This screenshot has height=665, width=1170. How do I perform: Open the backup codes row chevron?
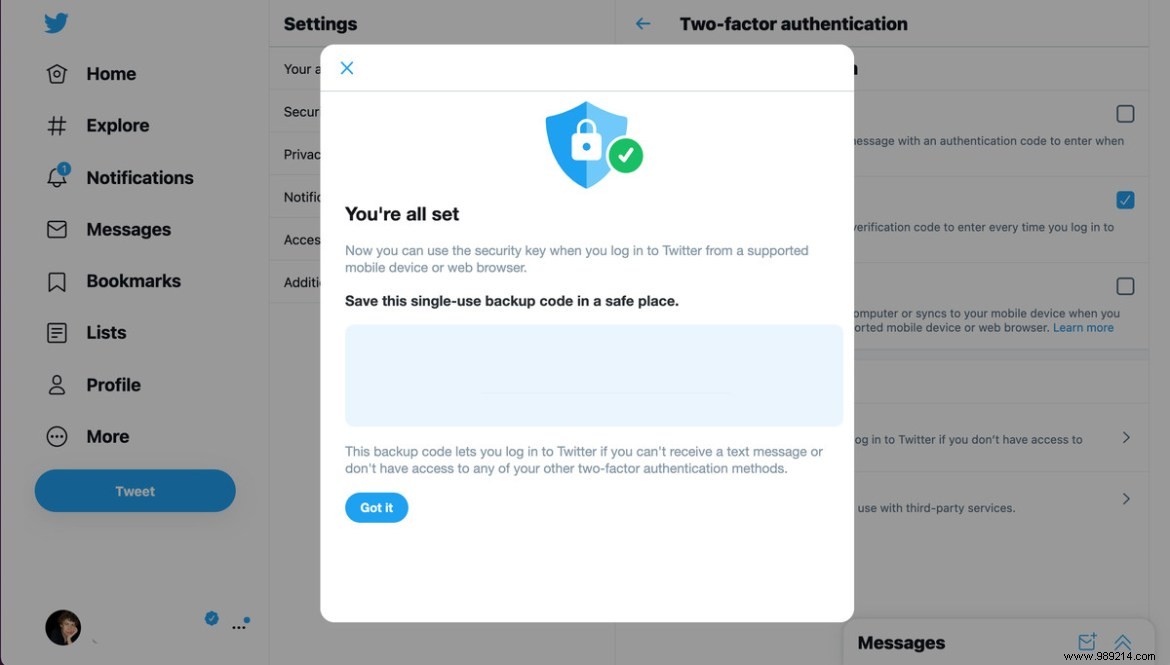1126,438
